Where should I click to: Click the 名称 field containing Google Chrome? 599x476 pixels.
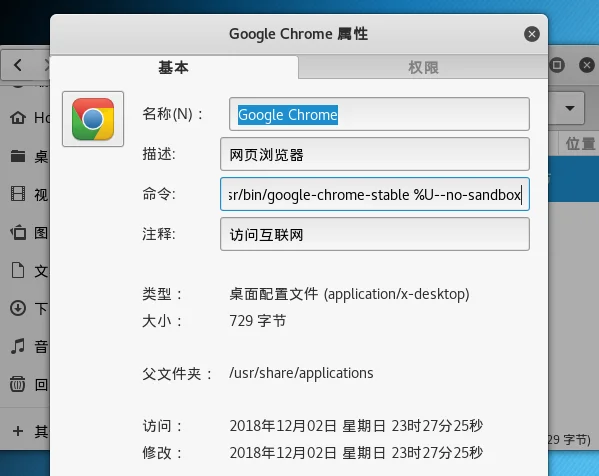(379, 114)
